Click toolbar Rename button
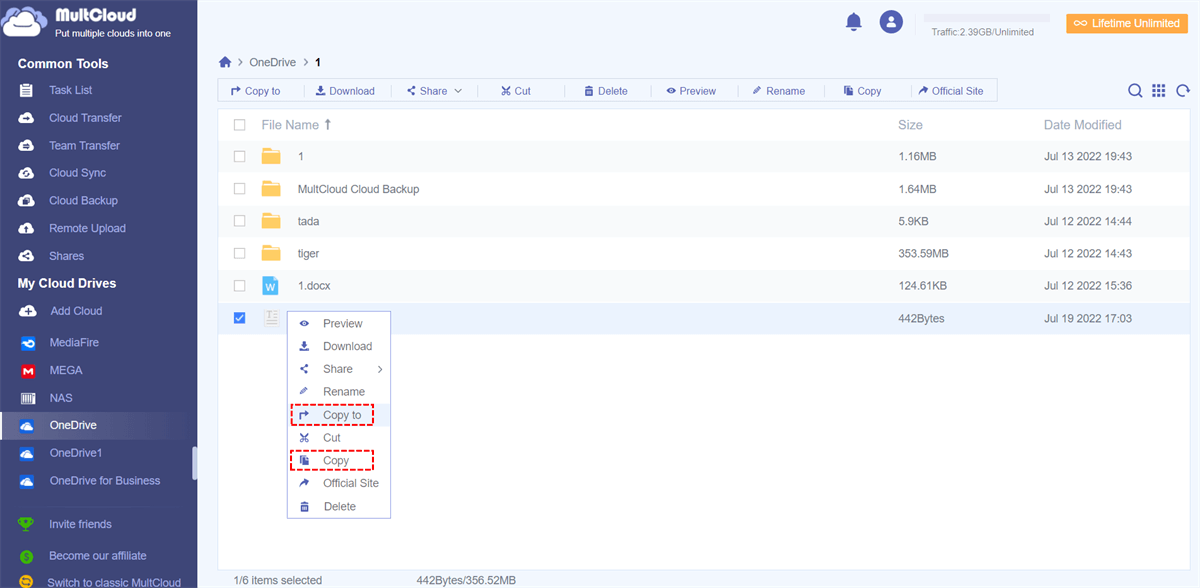 [x=778, y=91]
